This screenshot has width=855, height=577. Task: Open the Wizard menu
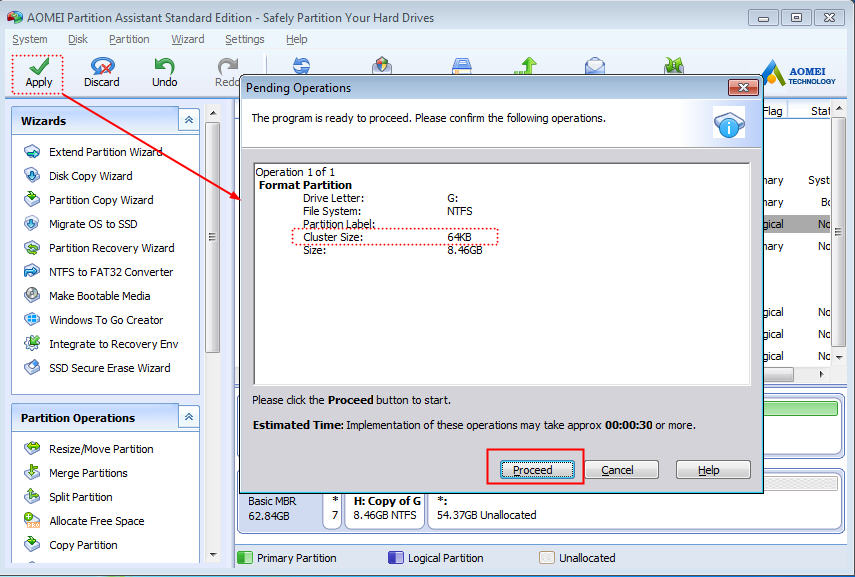pyautogui.click(x=187, y=39)
